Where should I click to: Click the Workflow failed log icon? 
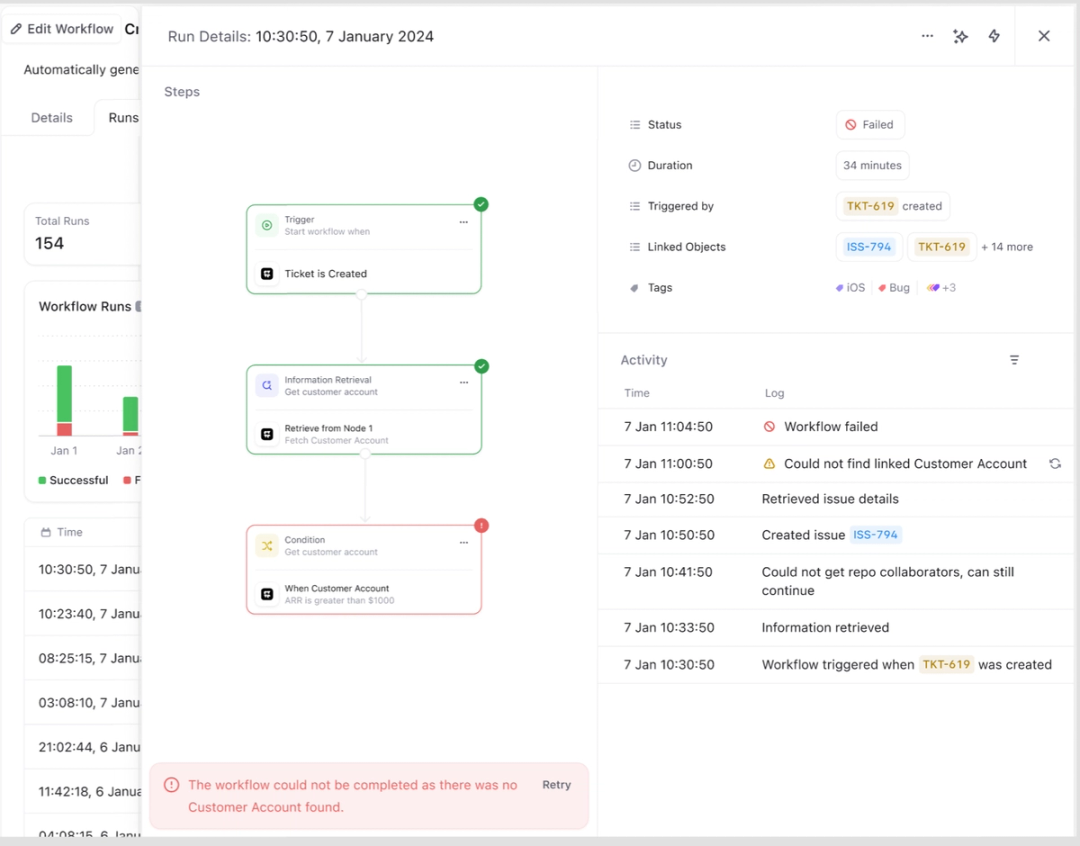pos(769,426)
